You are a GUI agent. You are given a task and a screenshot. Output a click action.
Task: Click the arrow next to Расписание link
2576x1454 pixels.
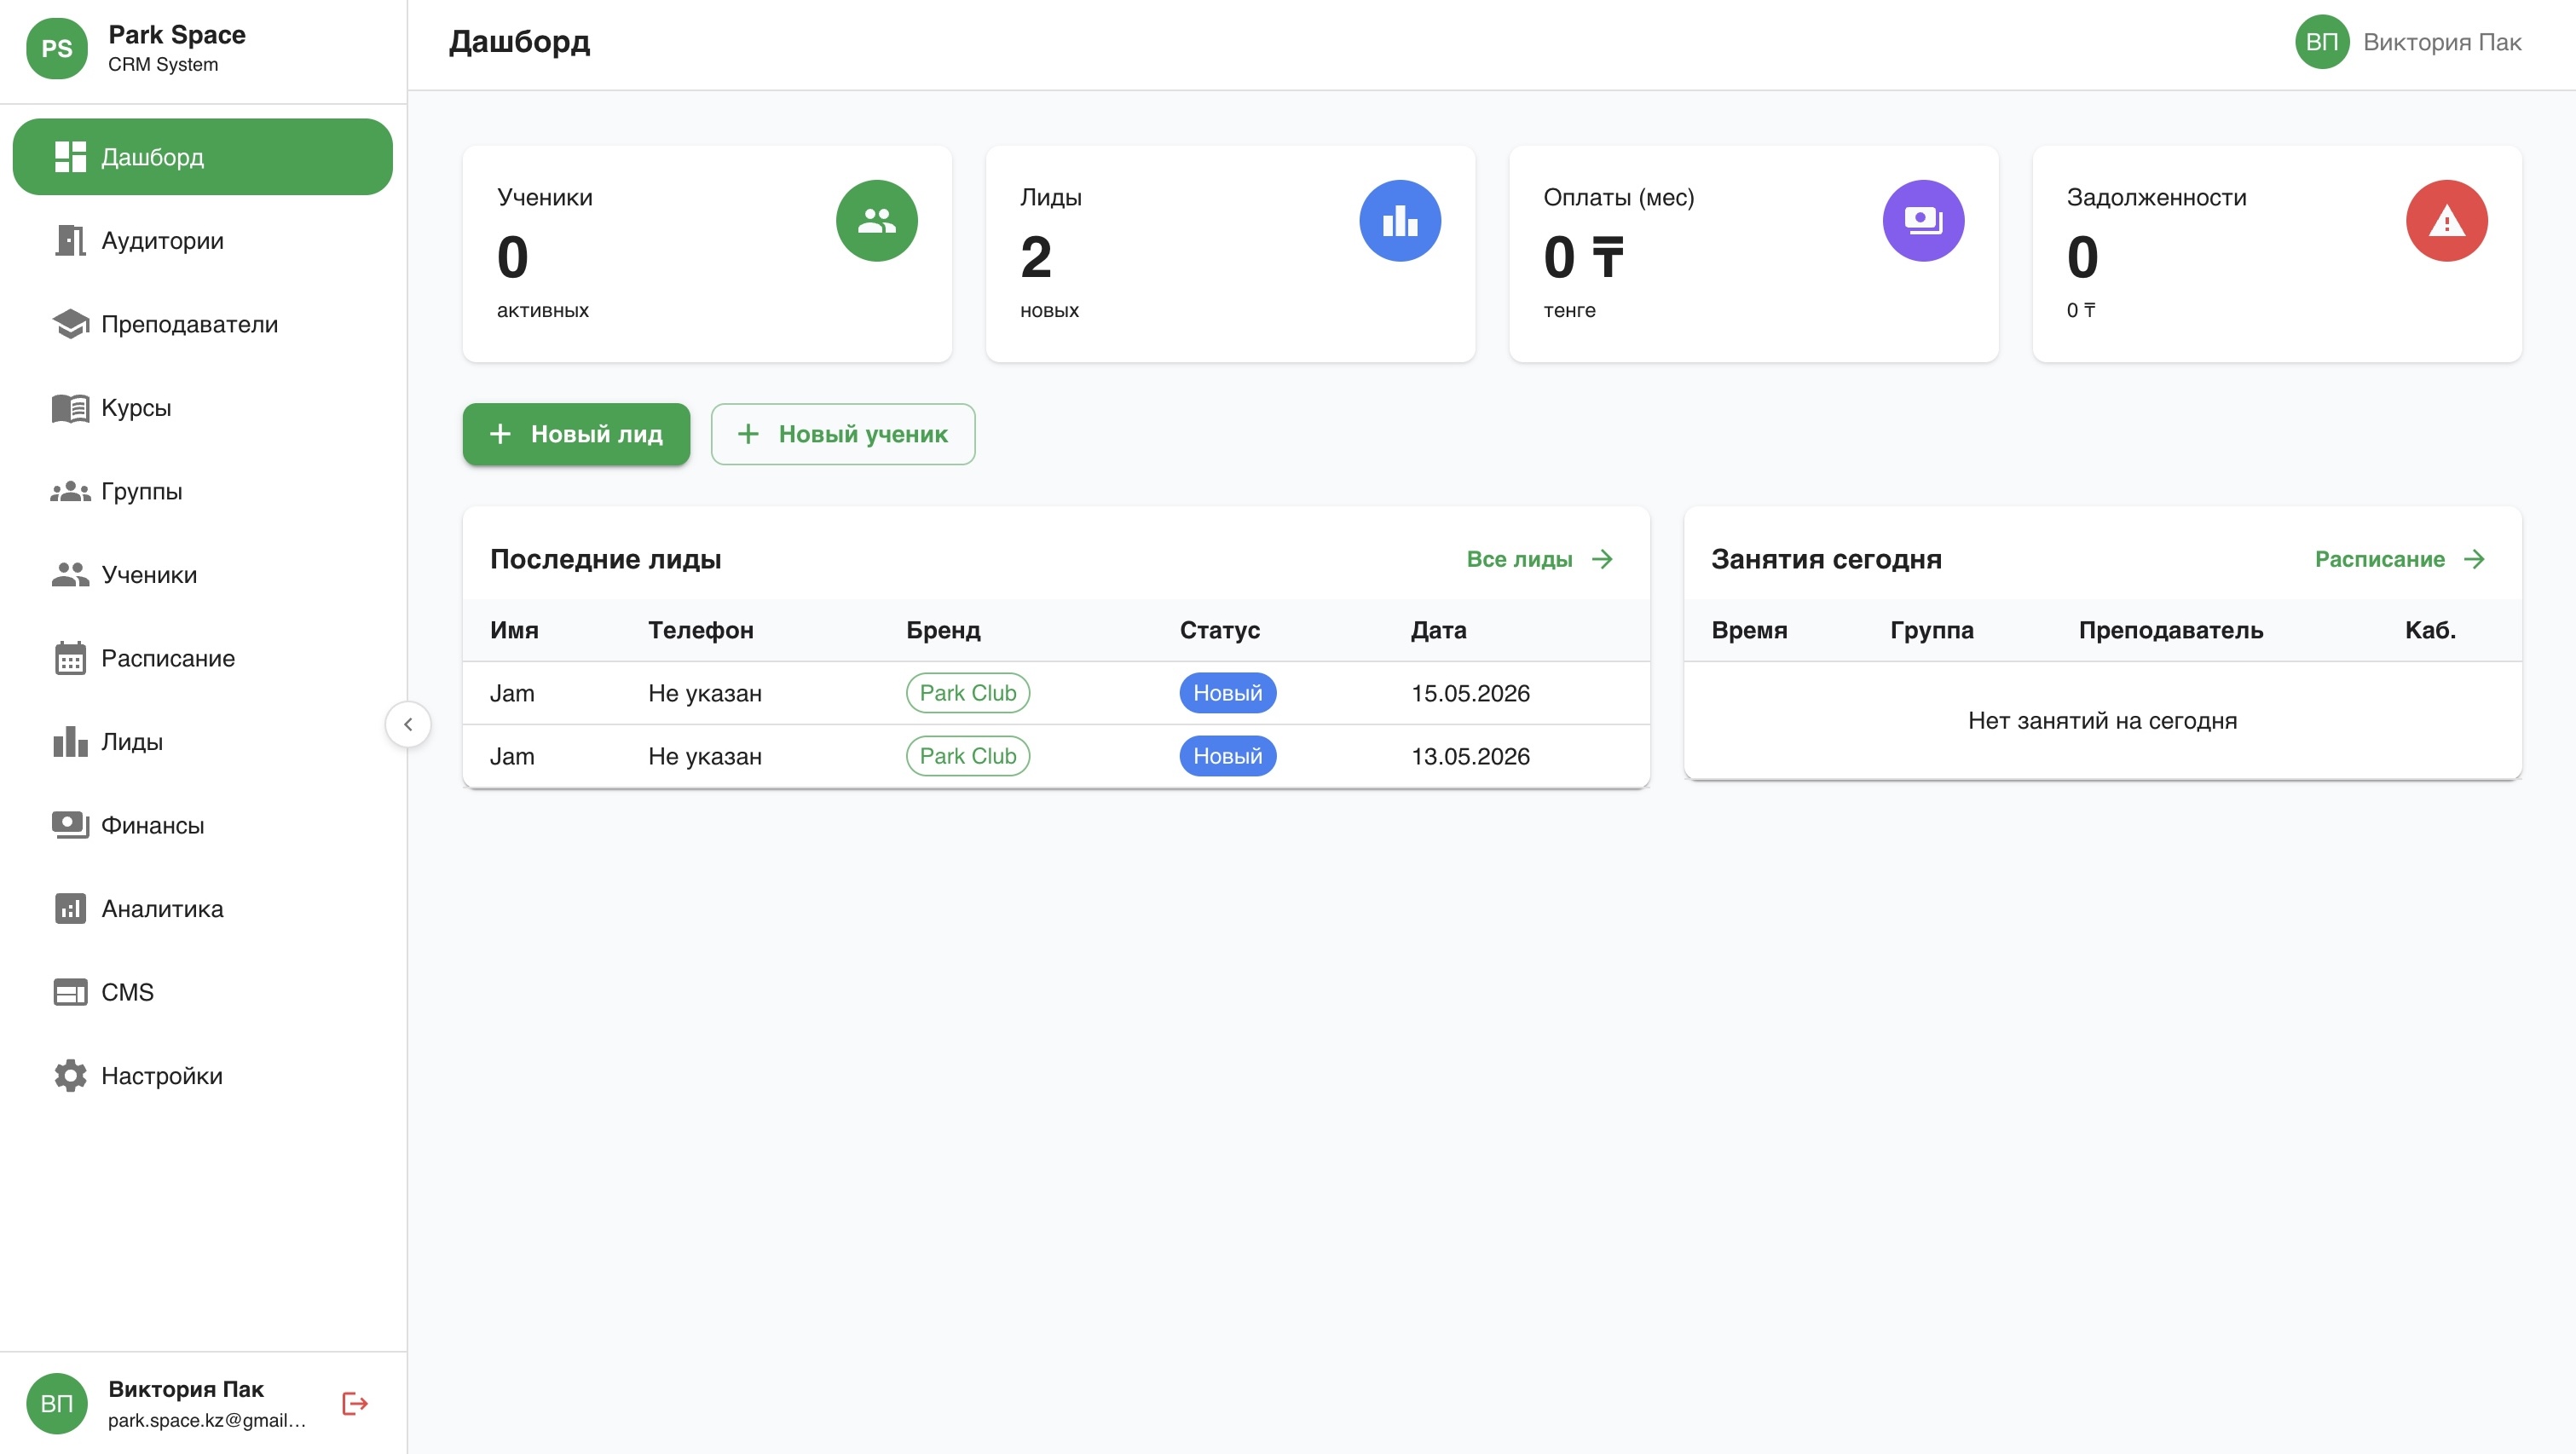coord(2474,559)
